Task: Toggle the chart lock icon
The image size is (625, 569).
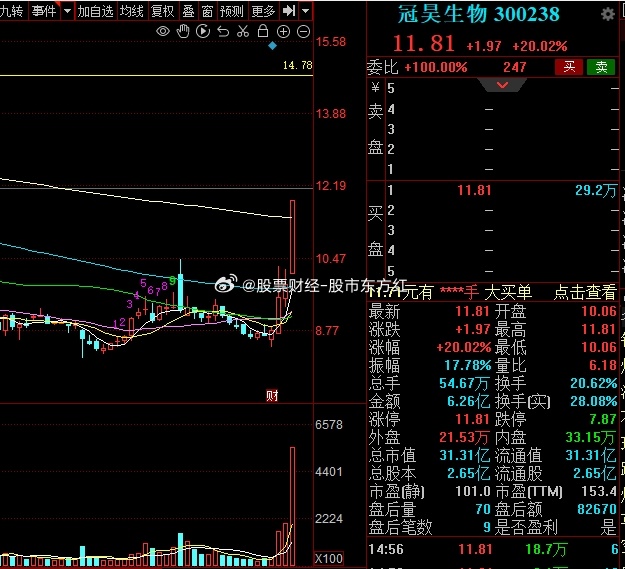Action: pyautogui.click(x=263, y=32)
